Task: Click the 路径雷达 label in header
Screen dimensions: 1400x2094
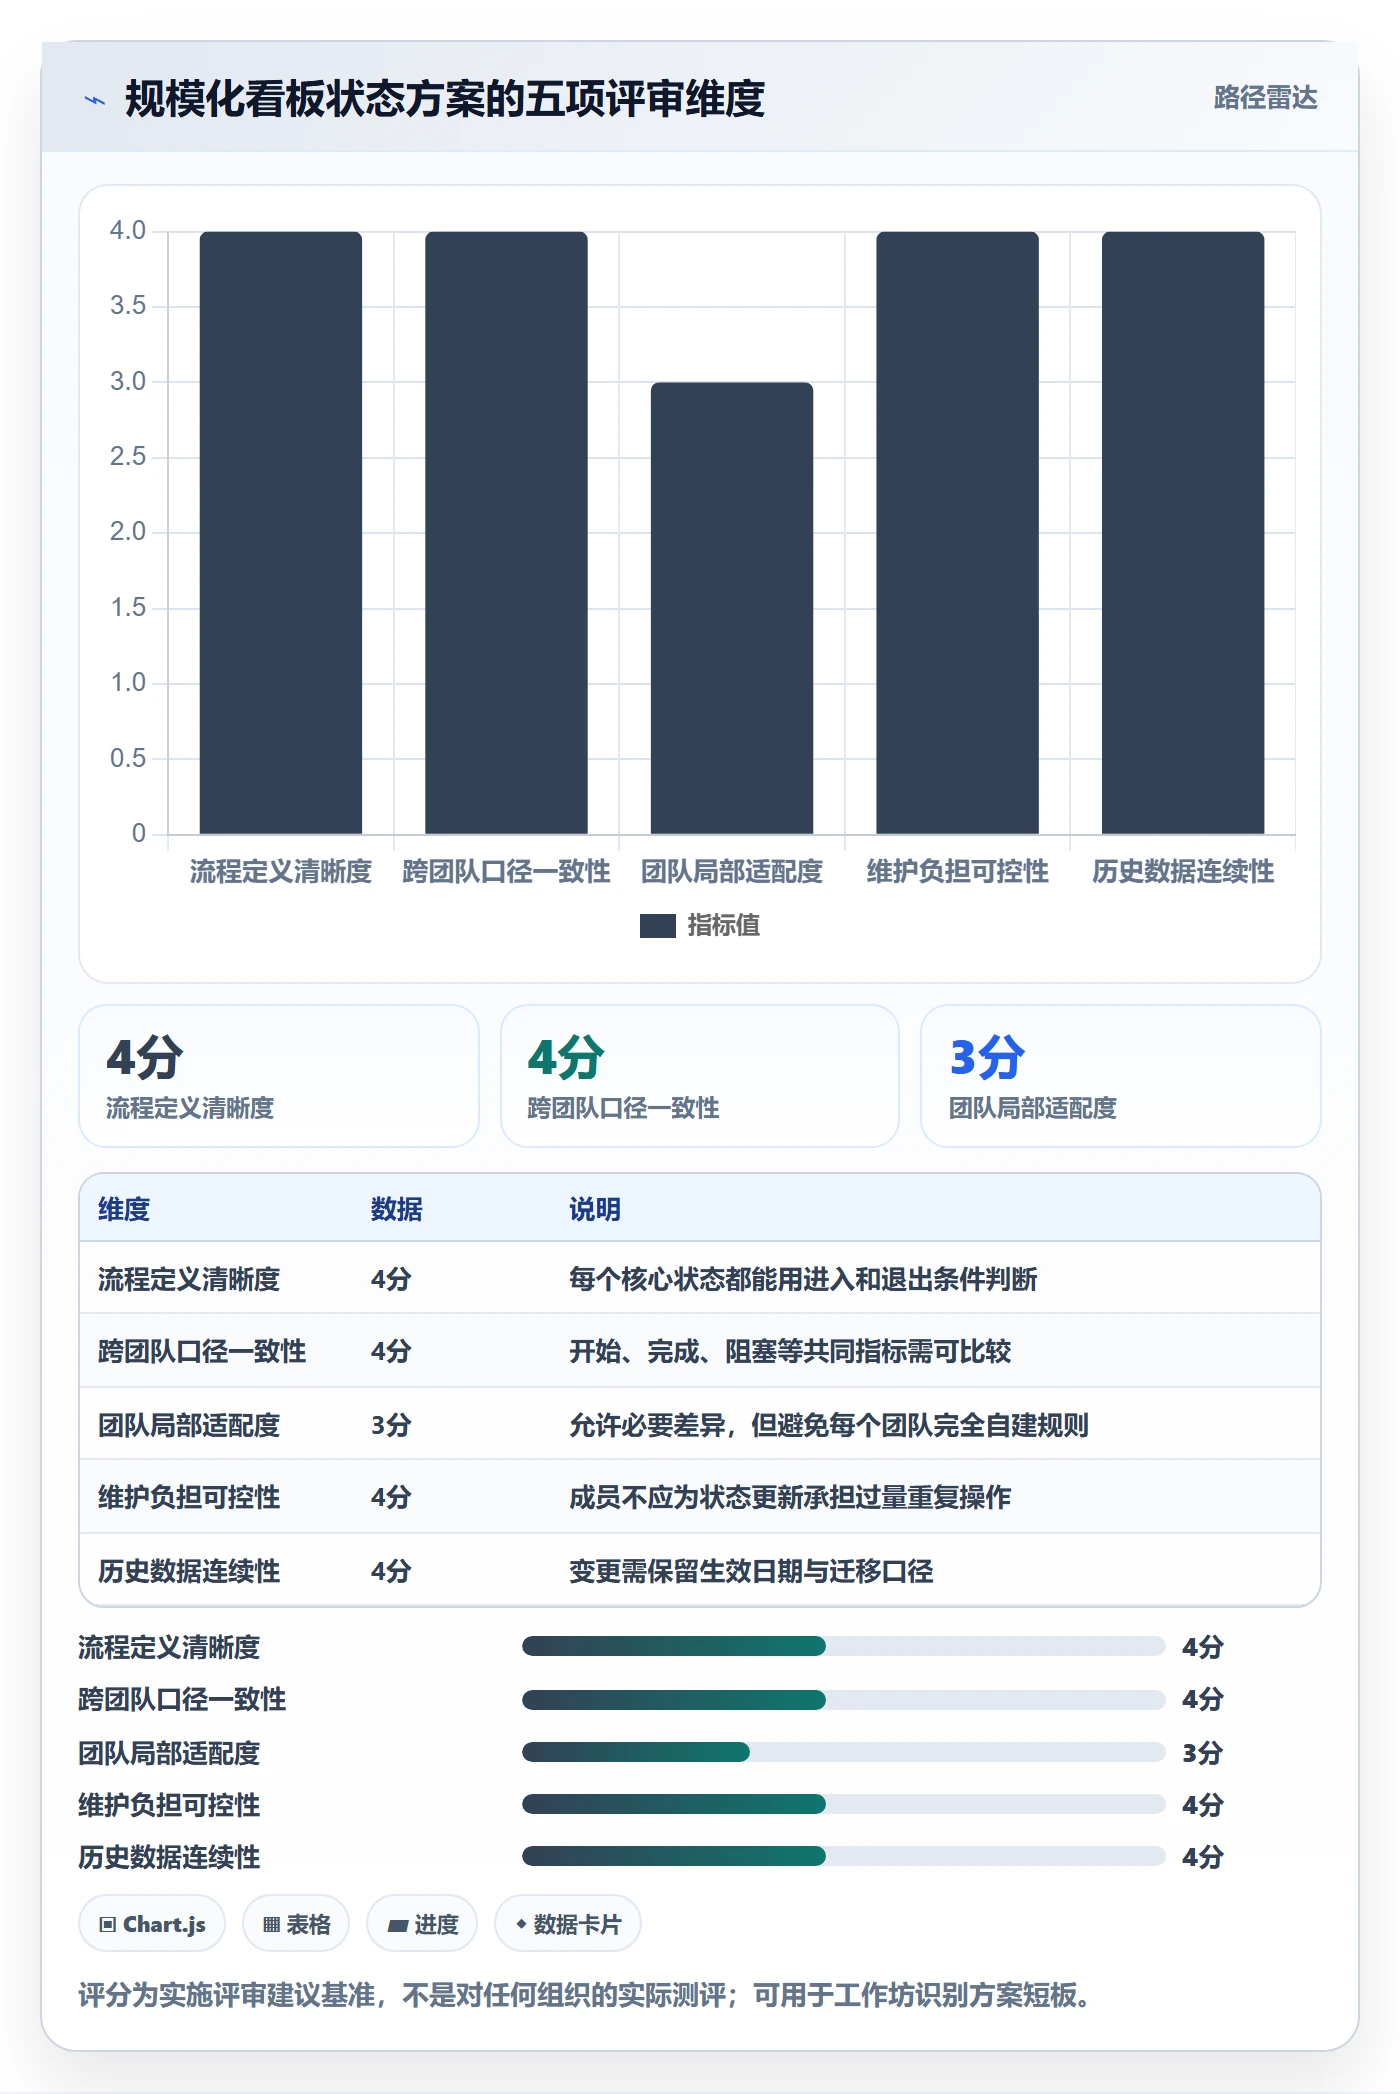Action: (x=1265, y=98)
